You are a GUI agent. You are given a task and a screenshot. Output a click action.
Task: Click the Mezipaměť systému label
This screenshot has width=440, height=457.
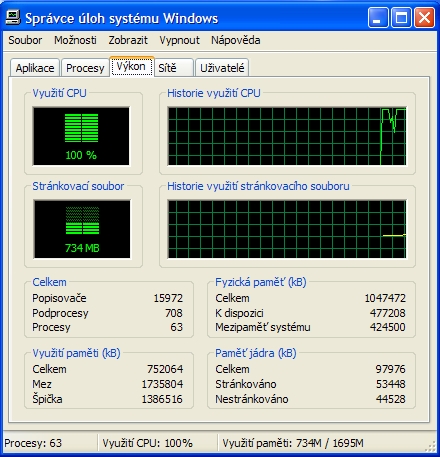click(263, 327)
